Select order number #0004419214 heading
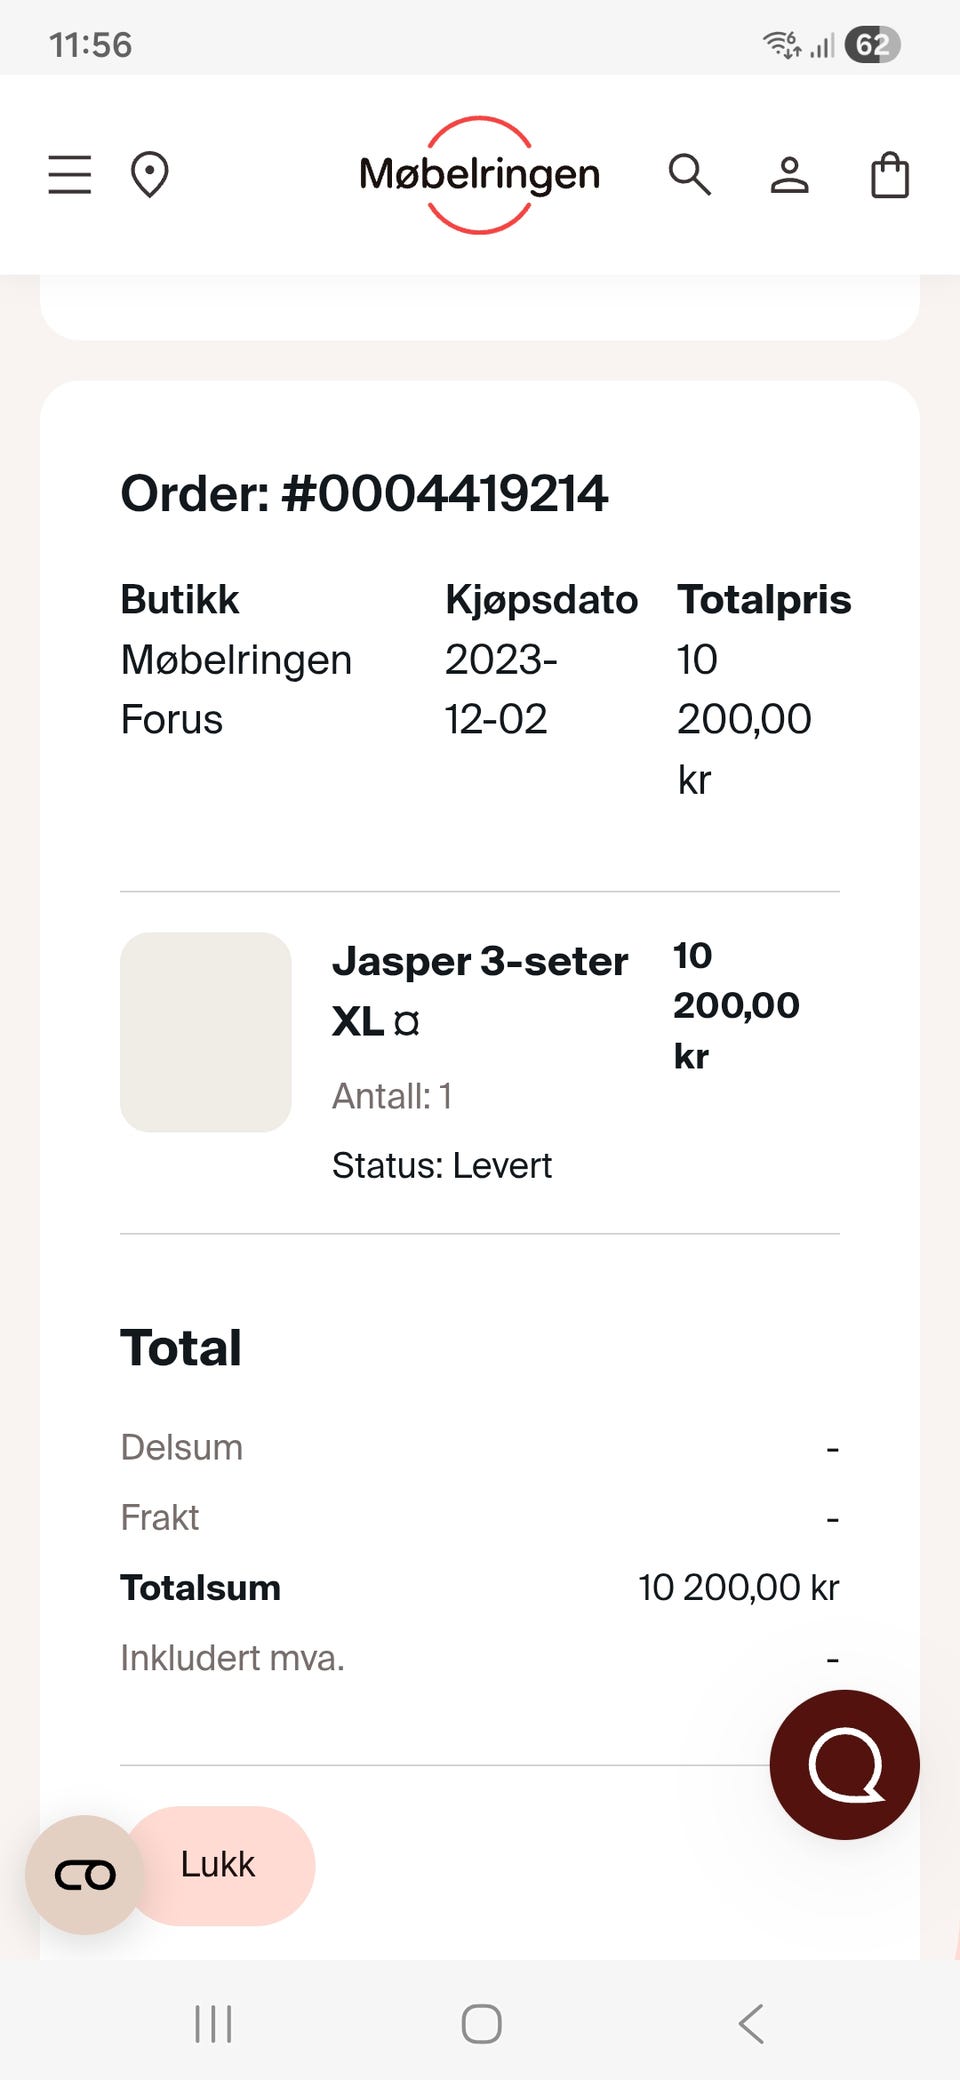Viewport: 960px width, 2080px height. (x=364, y=493)
